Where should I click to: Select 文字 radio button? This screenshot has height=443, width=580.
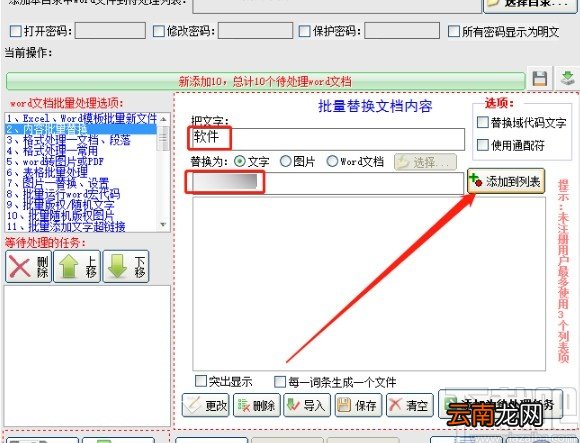[x=240, y=162]
